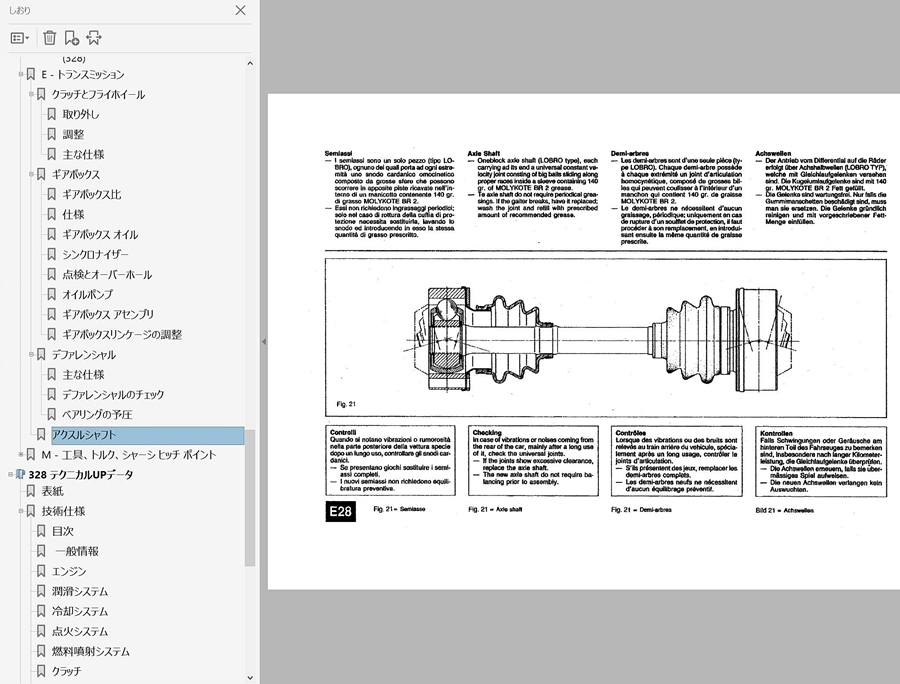This screenshot has height=684, width=900.
Task: Click the E28 page label
Action: (x=340, y=511)
